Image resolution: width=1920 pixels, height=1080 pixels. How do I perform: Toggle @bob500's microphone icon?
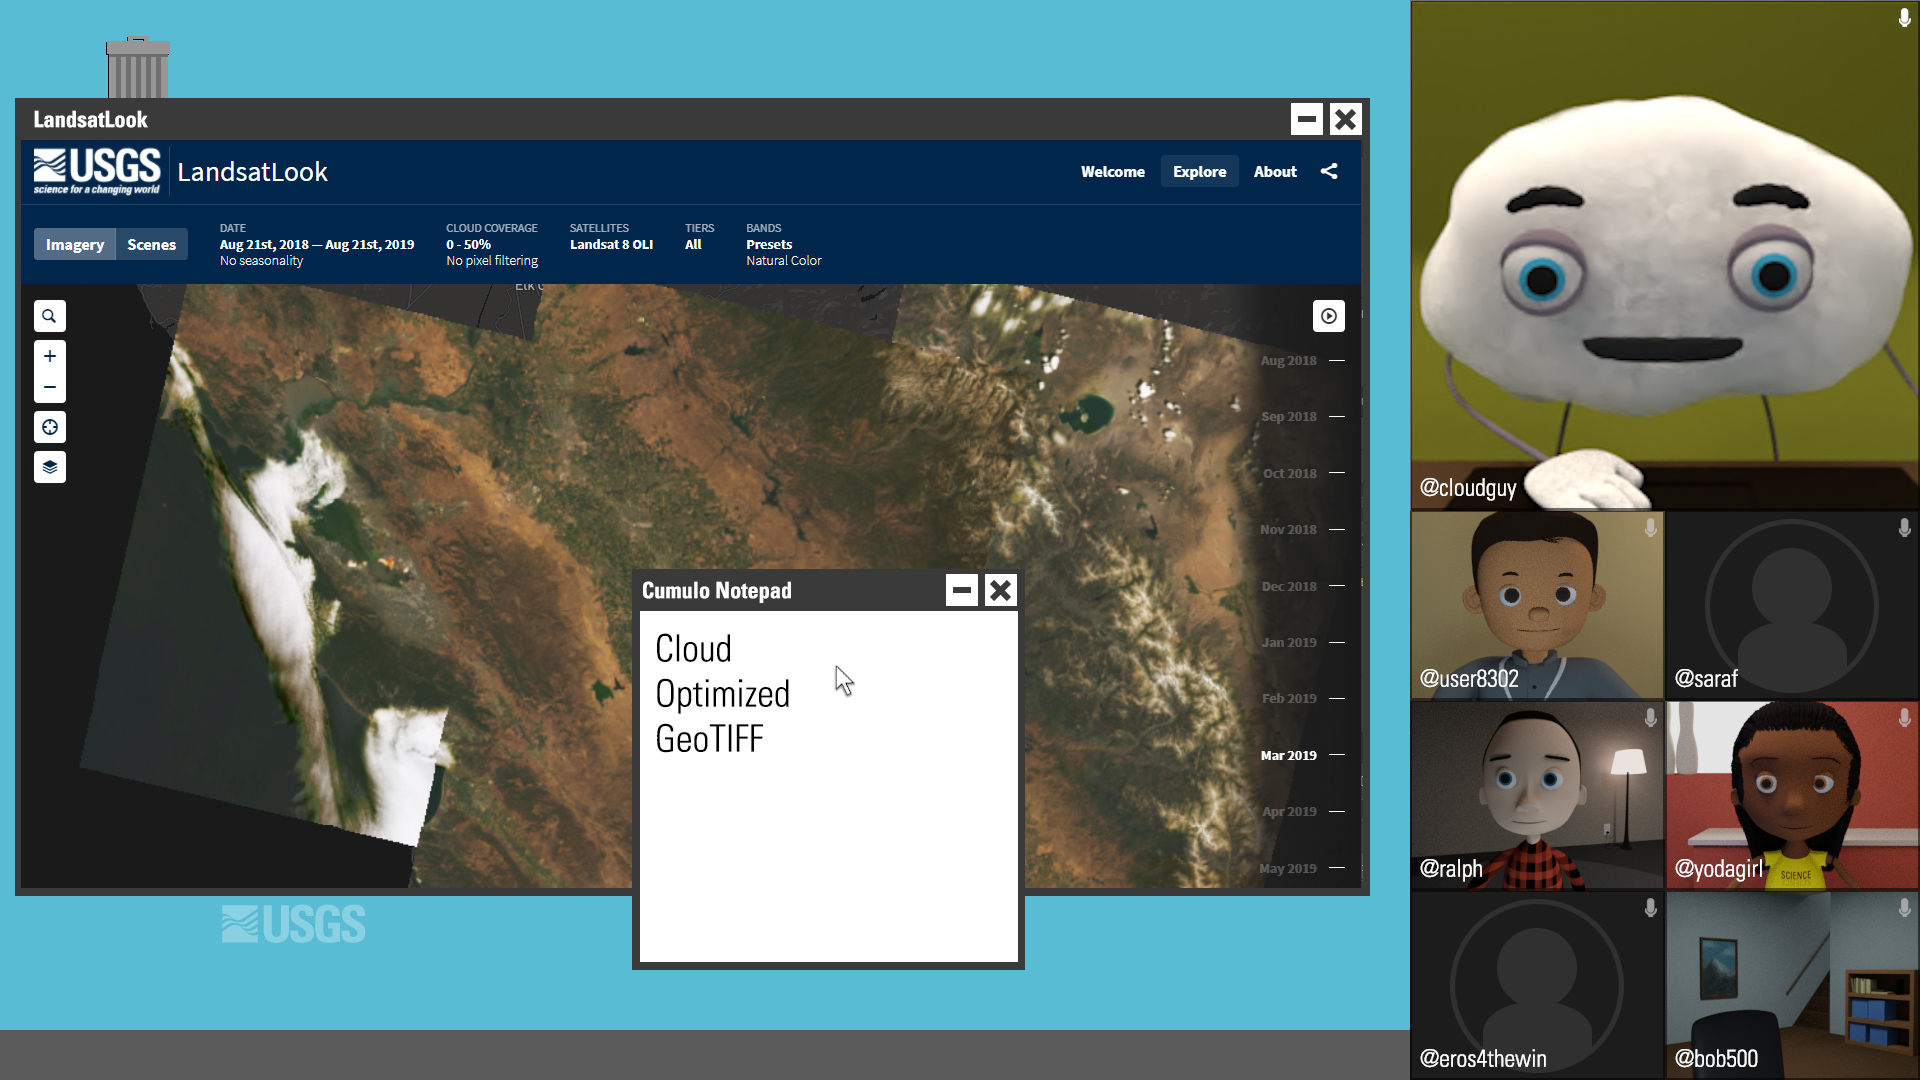click(1904, 907)
